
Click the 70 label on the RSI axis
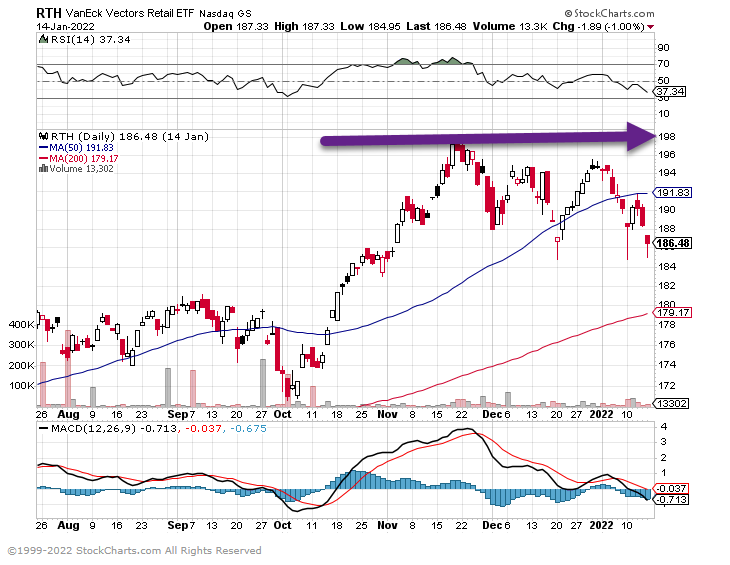(663, 64)
